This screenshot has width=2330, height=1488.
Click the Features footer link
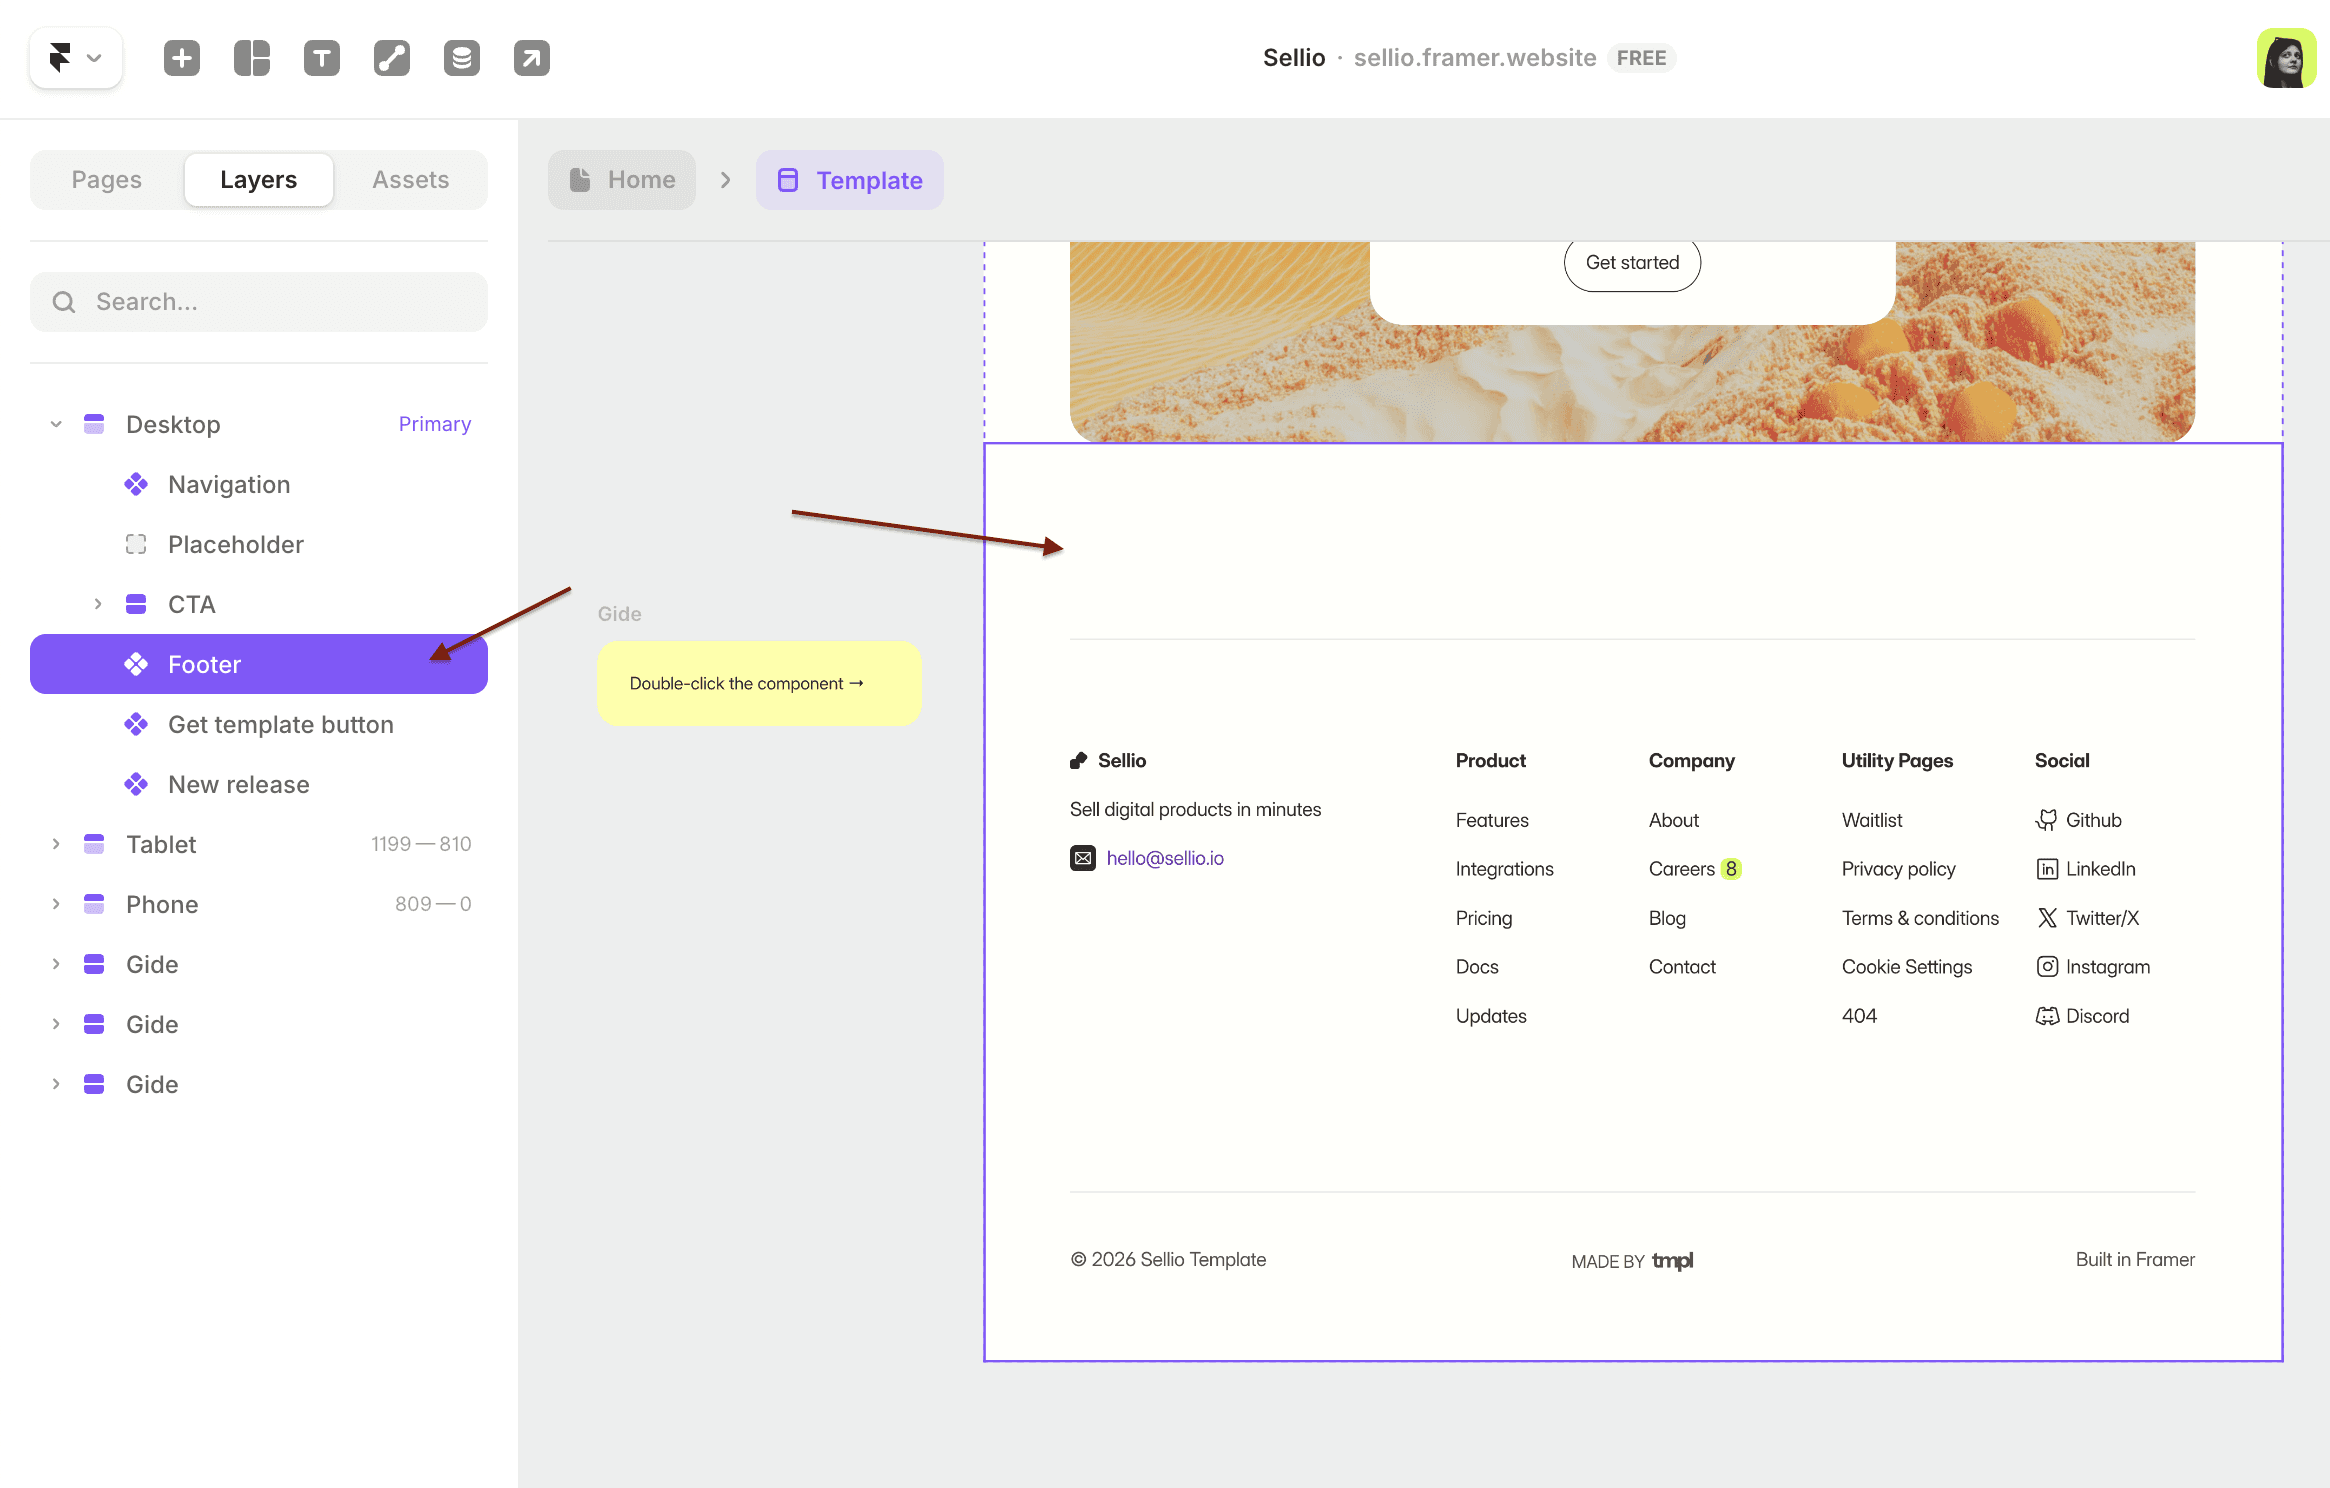1492,820
